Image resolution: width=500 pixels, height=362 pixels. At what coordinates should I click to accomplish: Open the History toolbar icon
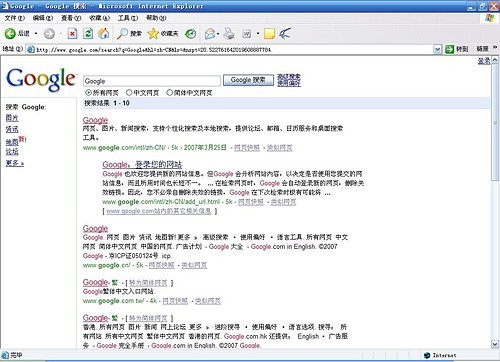[x=191, y=33]
